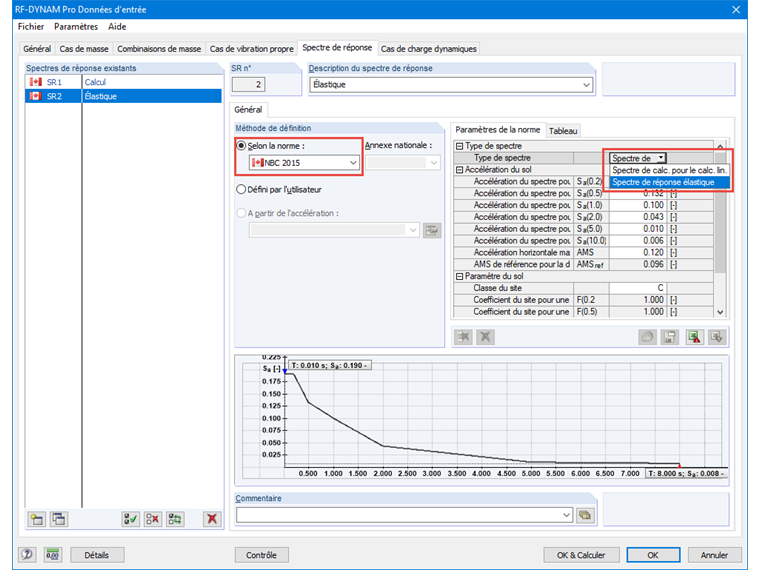760x570 pixels.
Task: Click the delete row icon under parameters
Action: pos(485,336)
